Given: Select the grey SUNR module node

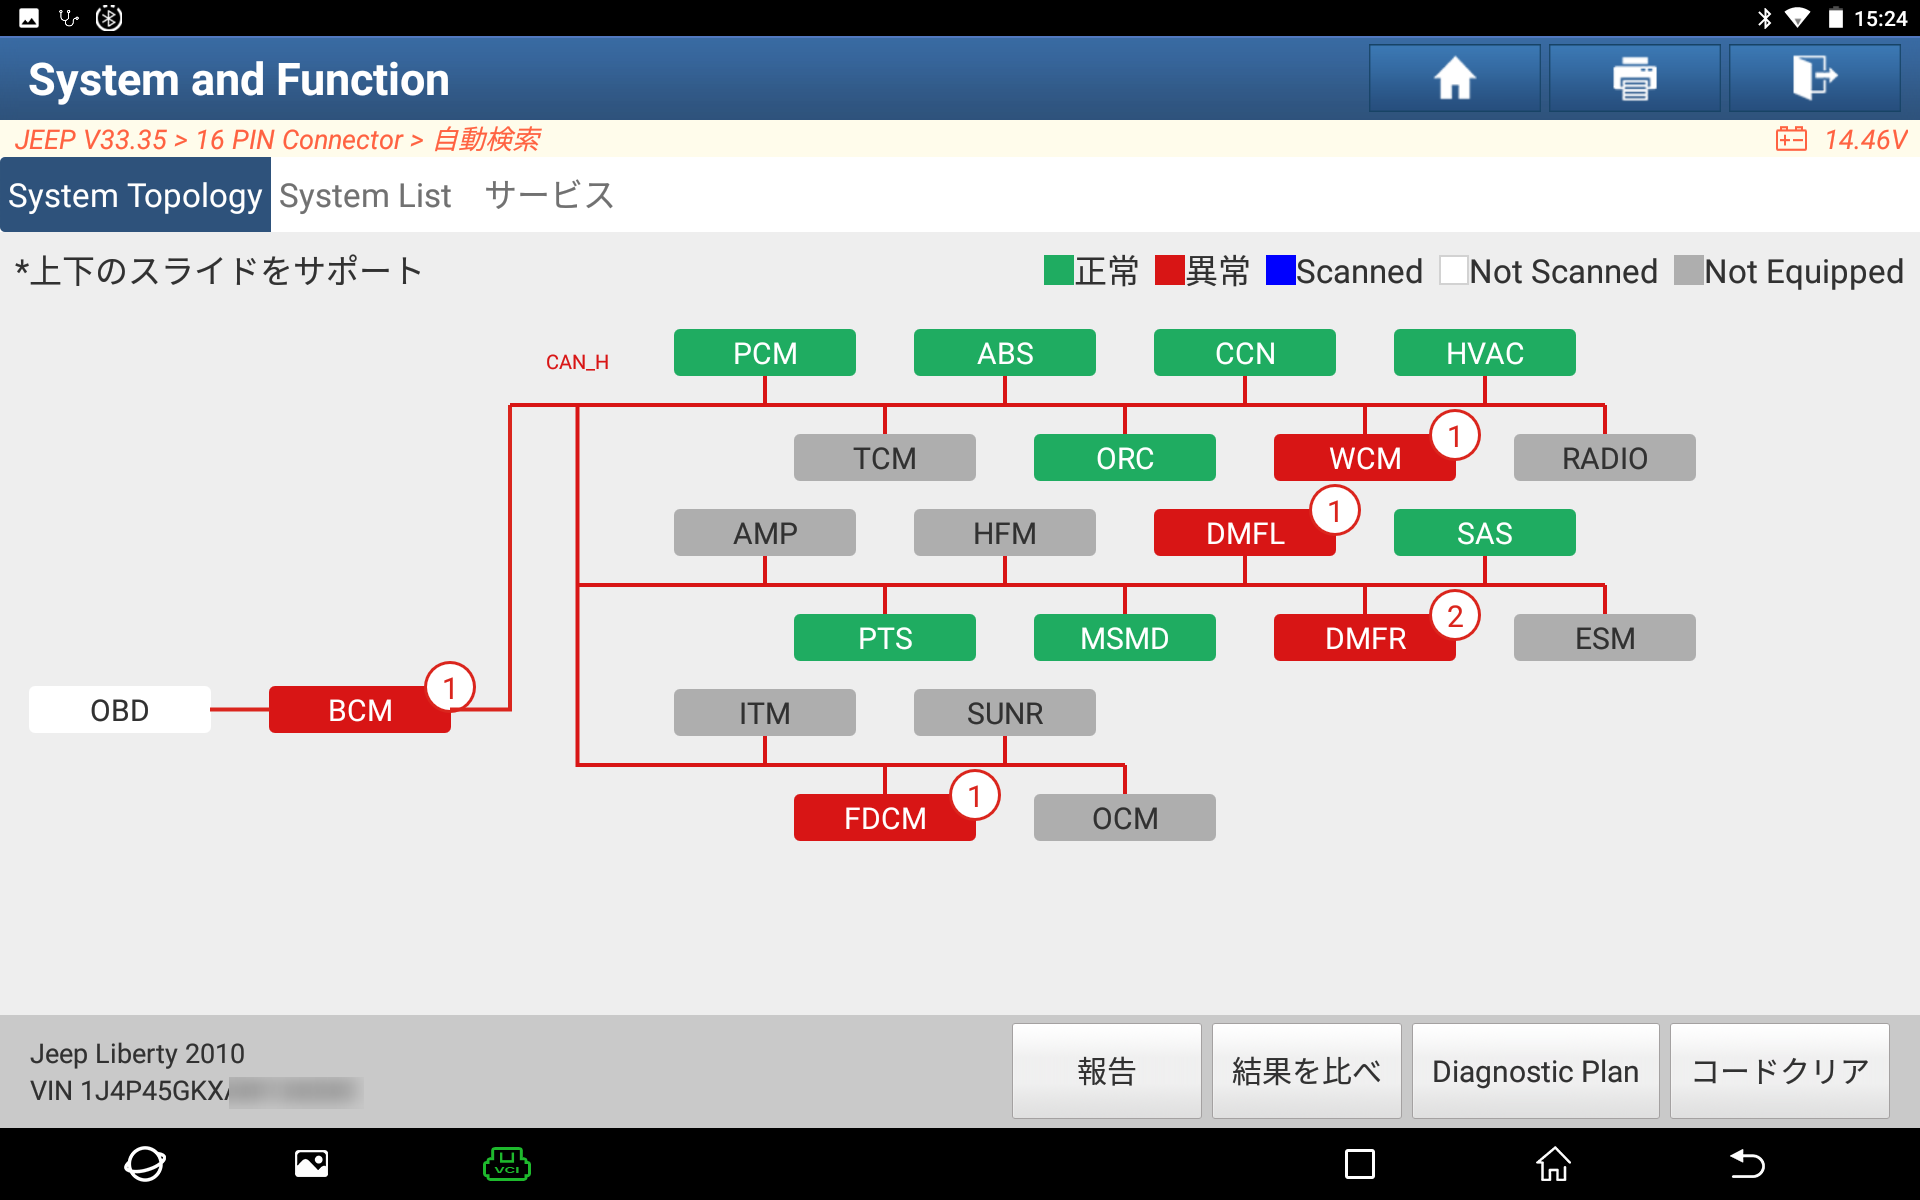Looking at the screenshot, I should 1005,713.
